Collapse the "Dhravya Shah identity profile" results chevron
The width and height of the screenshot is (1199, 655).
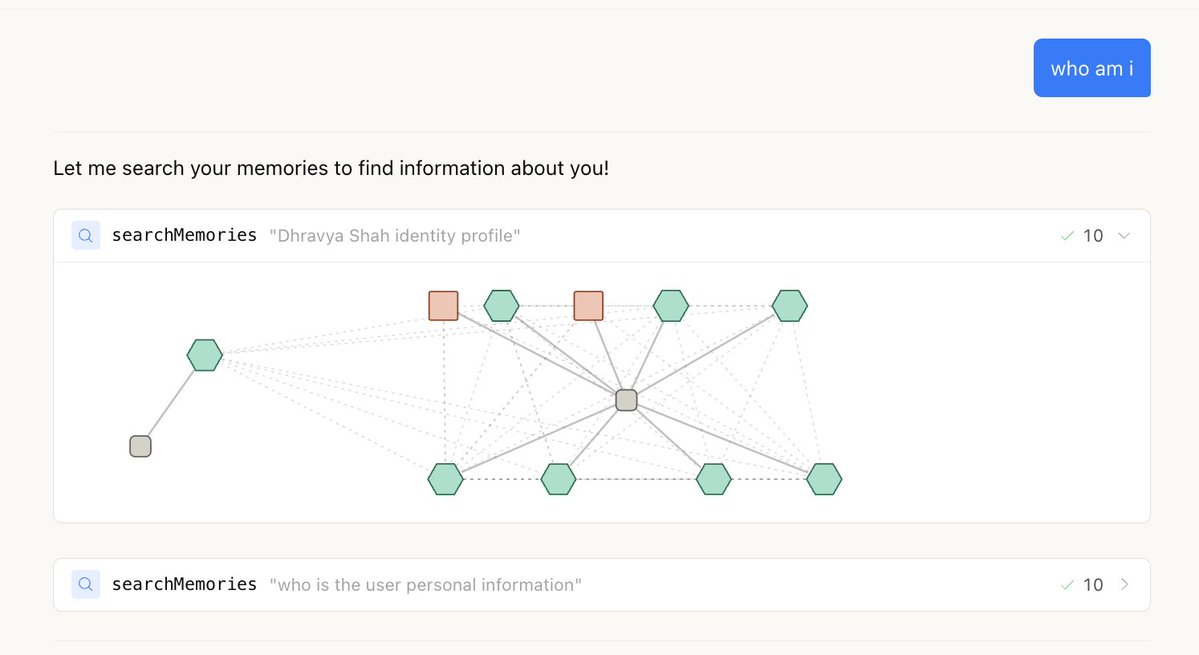coord(1124,235)
